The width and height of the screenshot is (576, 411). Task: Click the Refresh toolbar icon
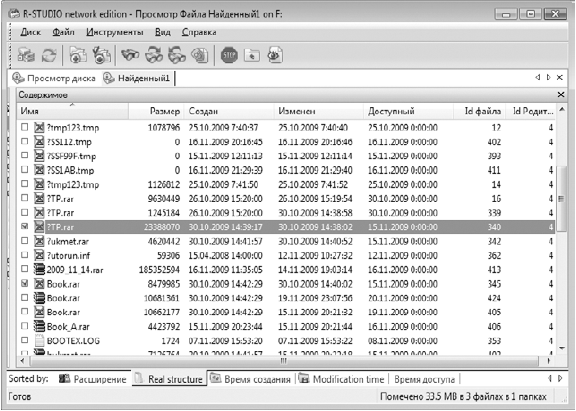[48, 55]
